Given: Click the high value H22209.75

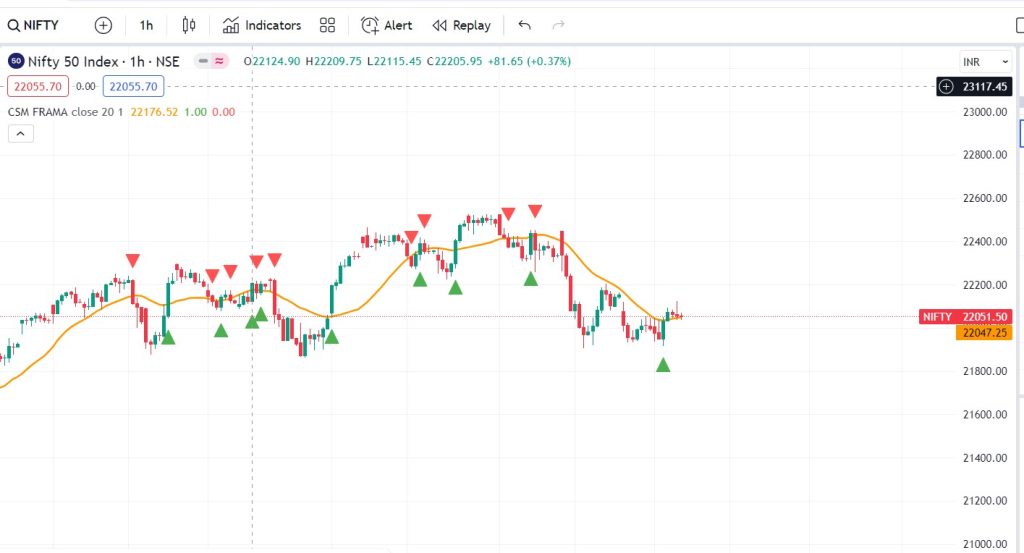Looking at the screenshot, I should coord(333,61).
